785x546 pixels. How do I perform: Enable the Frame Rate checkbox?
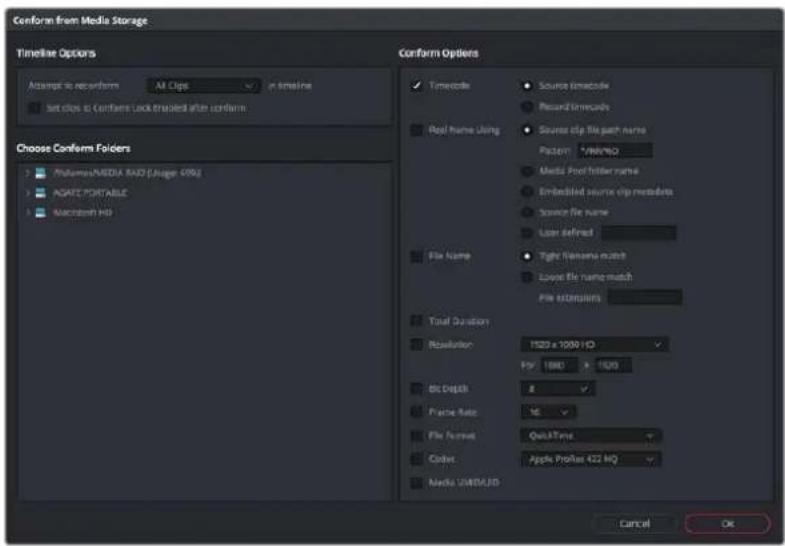(x=417, y=412)
